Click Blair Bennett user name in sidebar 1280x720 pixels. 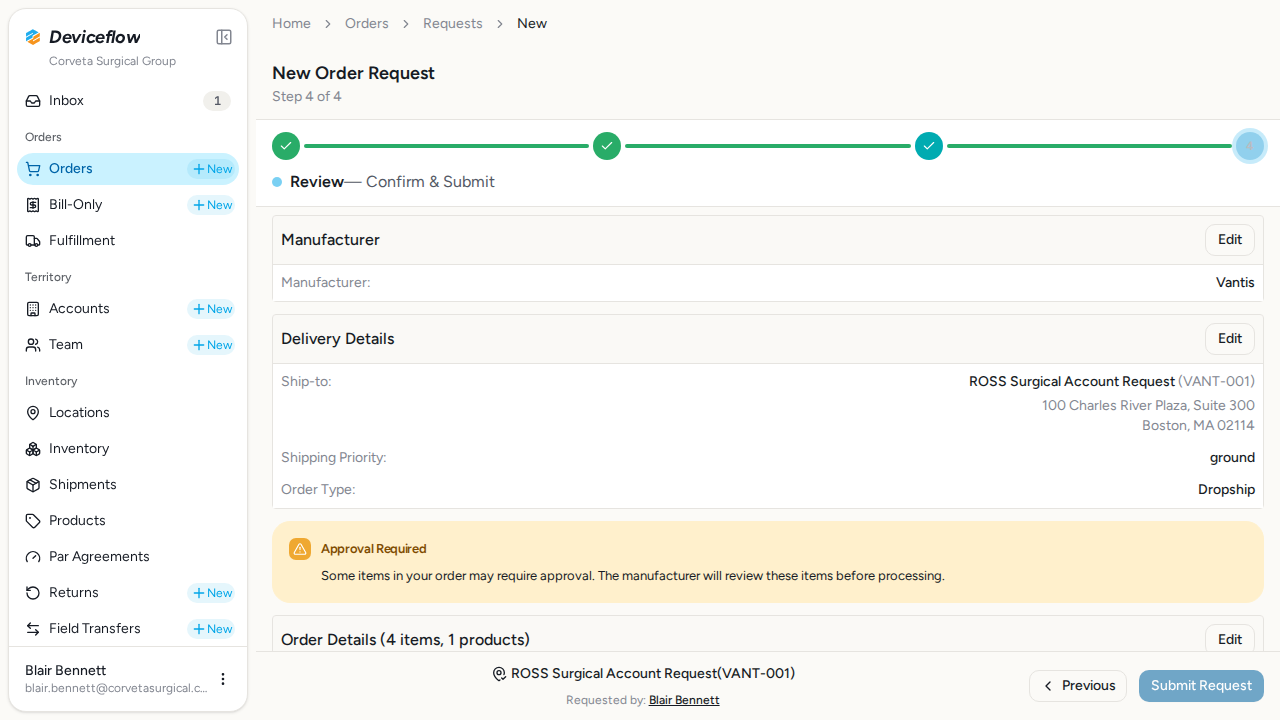[x=65, y=670]
